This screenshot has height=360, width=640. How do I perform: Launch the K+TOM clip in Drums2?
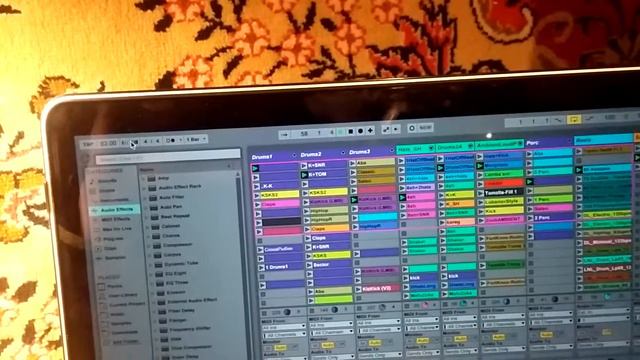304,175
